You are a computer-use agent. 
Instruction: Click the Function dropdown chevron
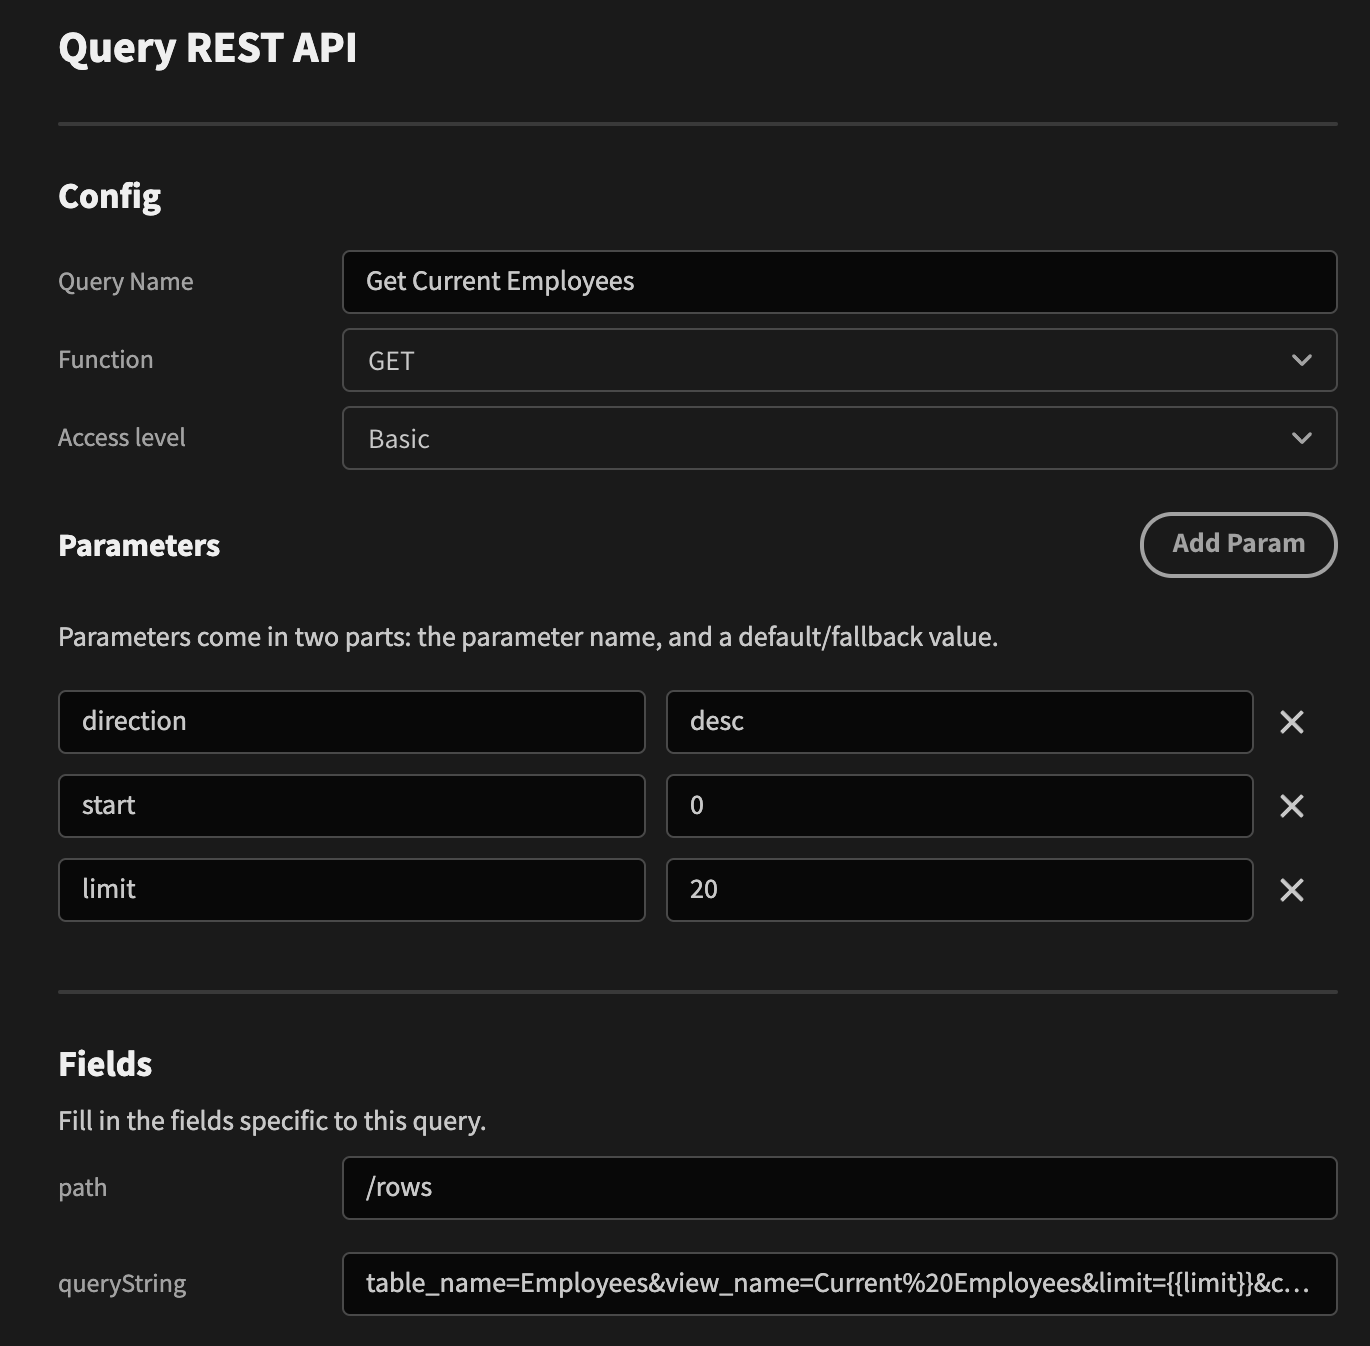(x=1301, y=360)
